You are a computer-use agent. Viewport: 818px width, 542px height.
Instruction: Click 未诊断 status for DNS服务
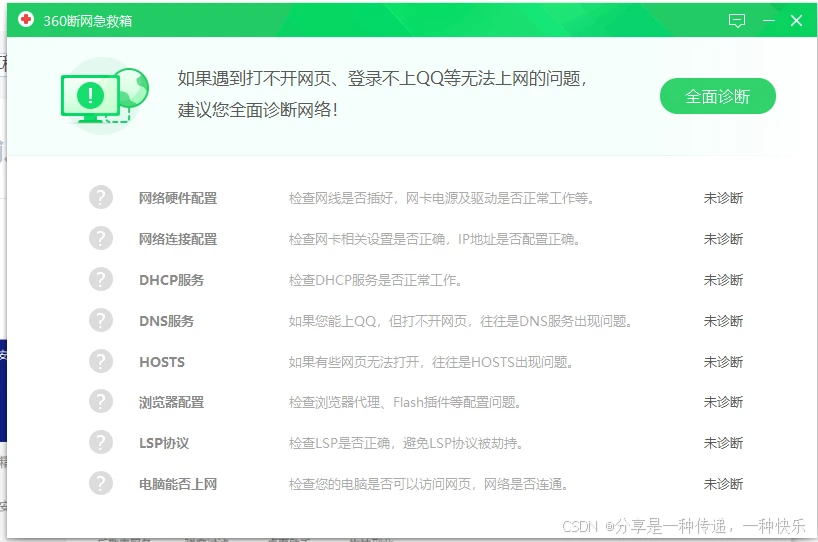pyautogui.click(x=723, y=321)
